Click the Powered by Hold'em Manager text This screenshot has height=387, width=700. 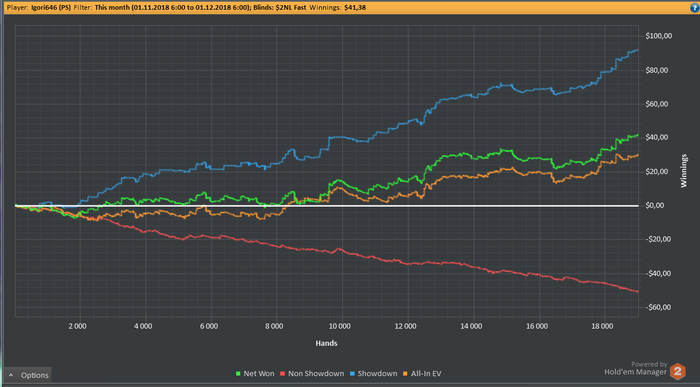[x=636, y=368]
